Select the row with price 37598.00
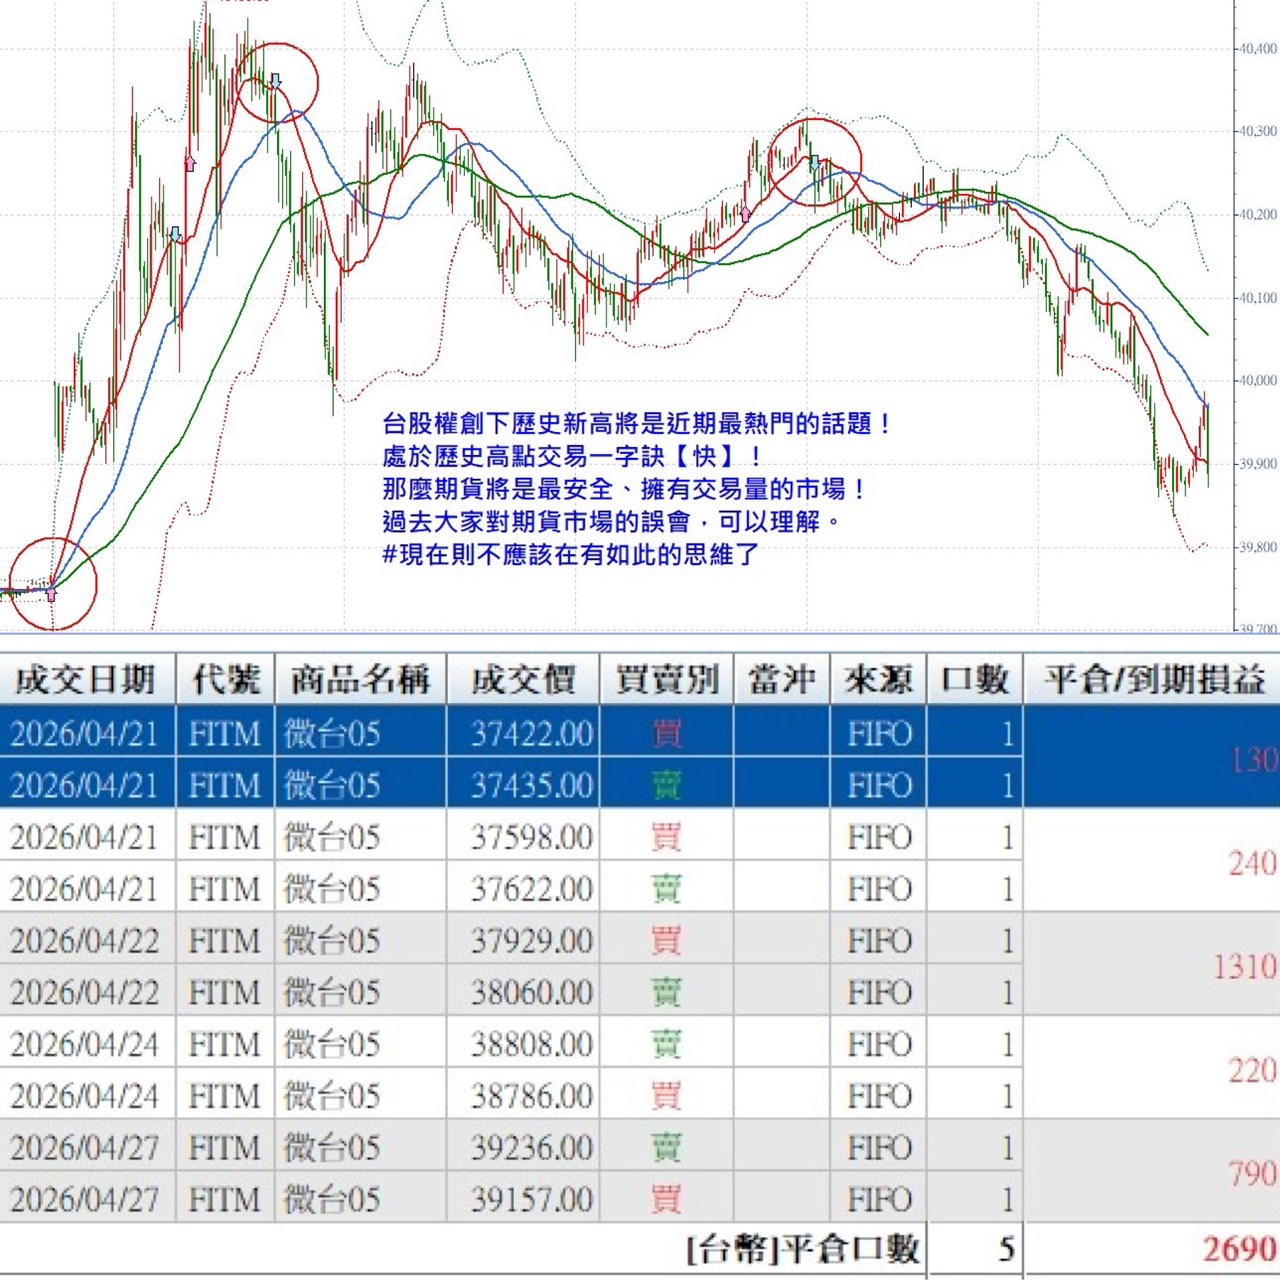This screenshot has width=1280, height=1280. 531,837
